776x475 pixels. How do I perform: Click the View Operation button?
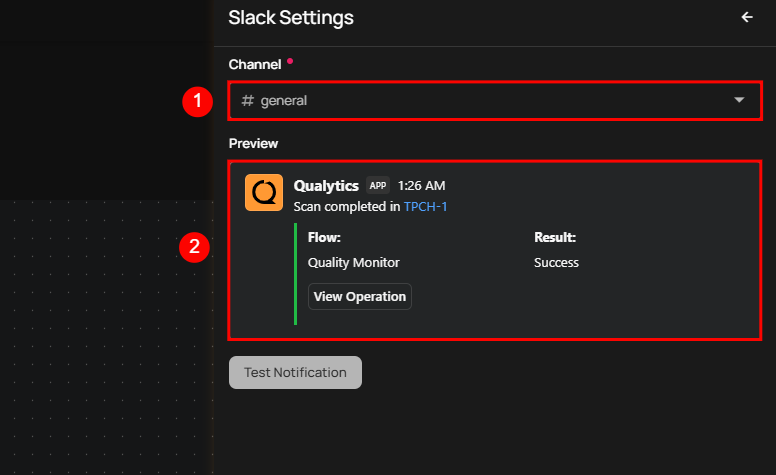[359, 296]
